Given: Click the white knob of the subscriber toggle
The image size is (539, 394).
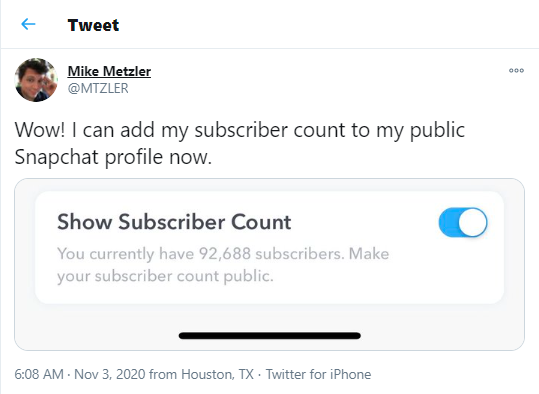Looking at the screenshot, I should click(x=473, y=222).
